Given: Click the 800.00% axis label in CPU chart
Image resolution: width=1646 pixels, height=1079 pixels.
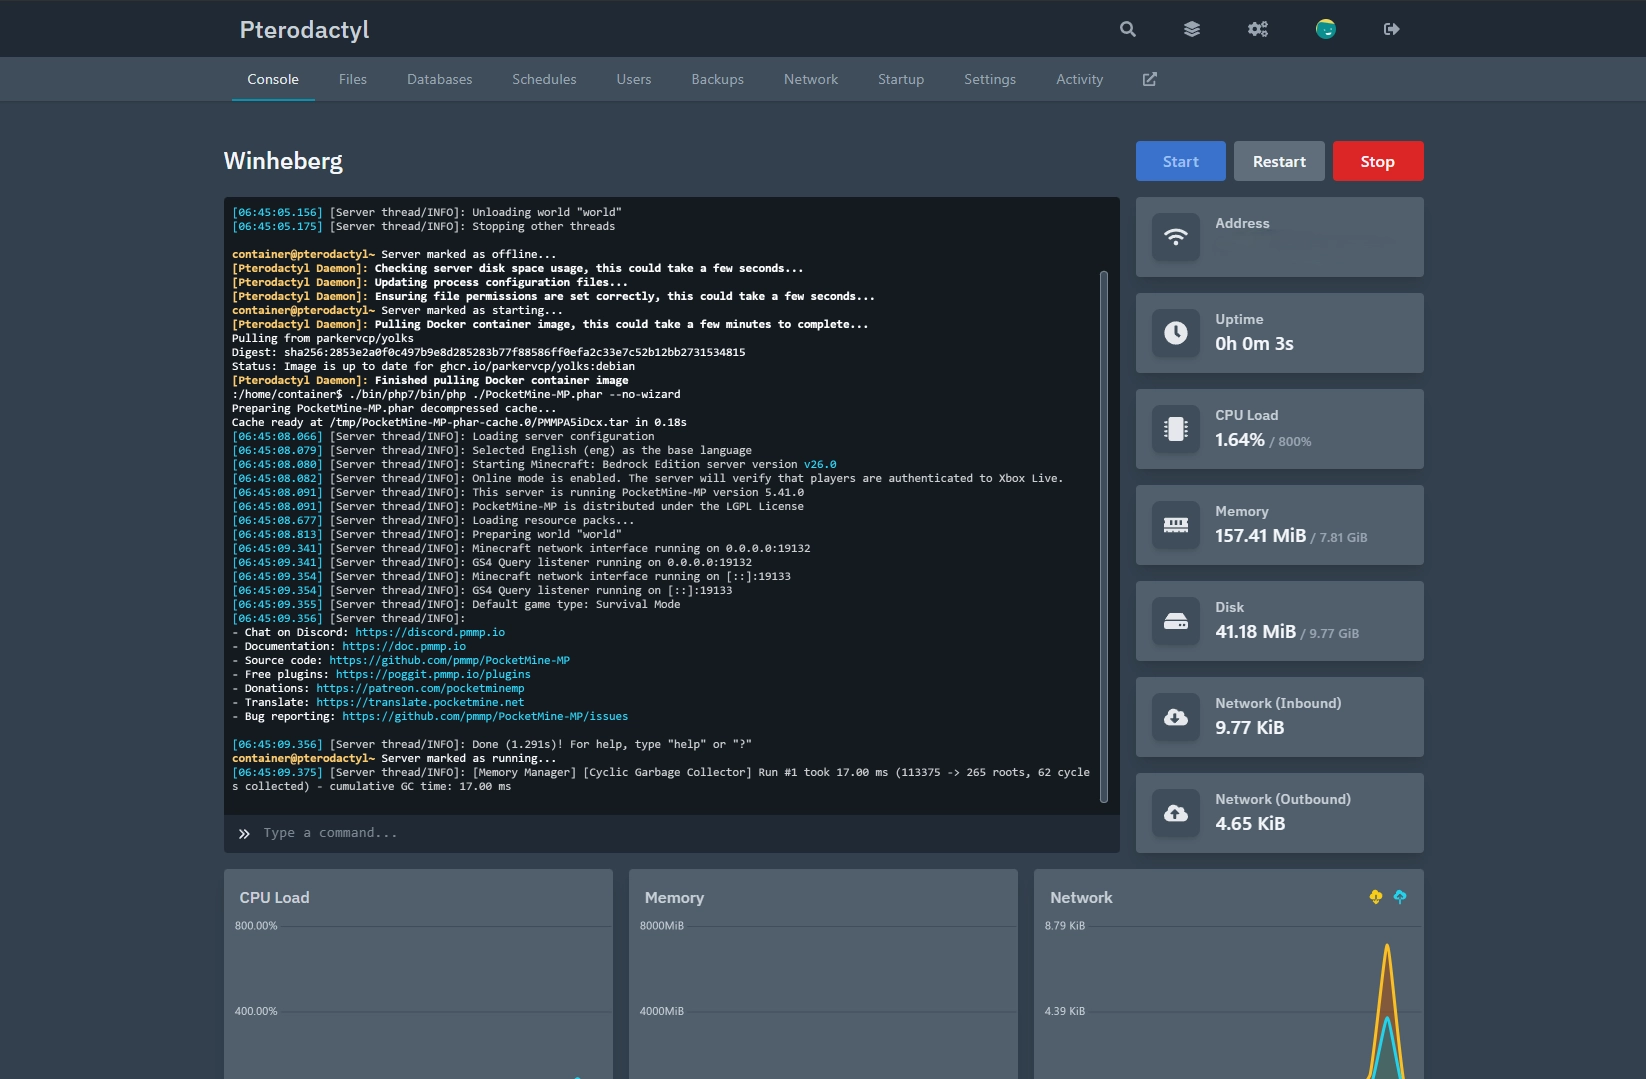Looking at the screenshot, I should click(x=256, y=925).
